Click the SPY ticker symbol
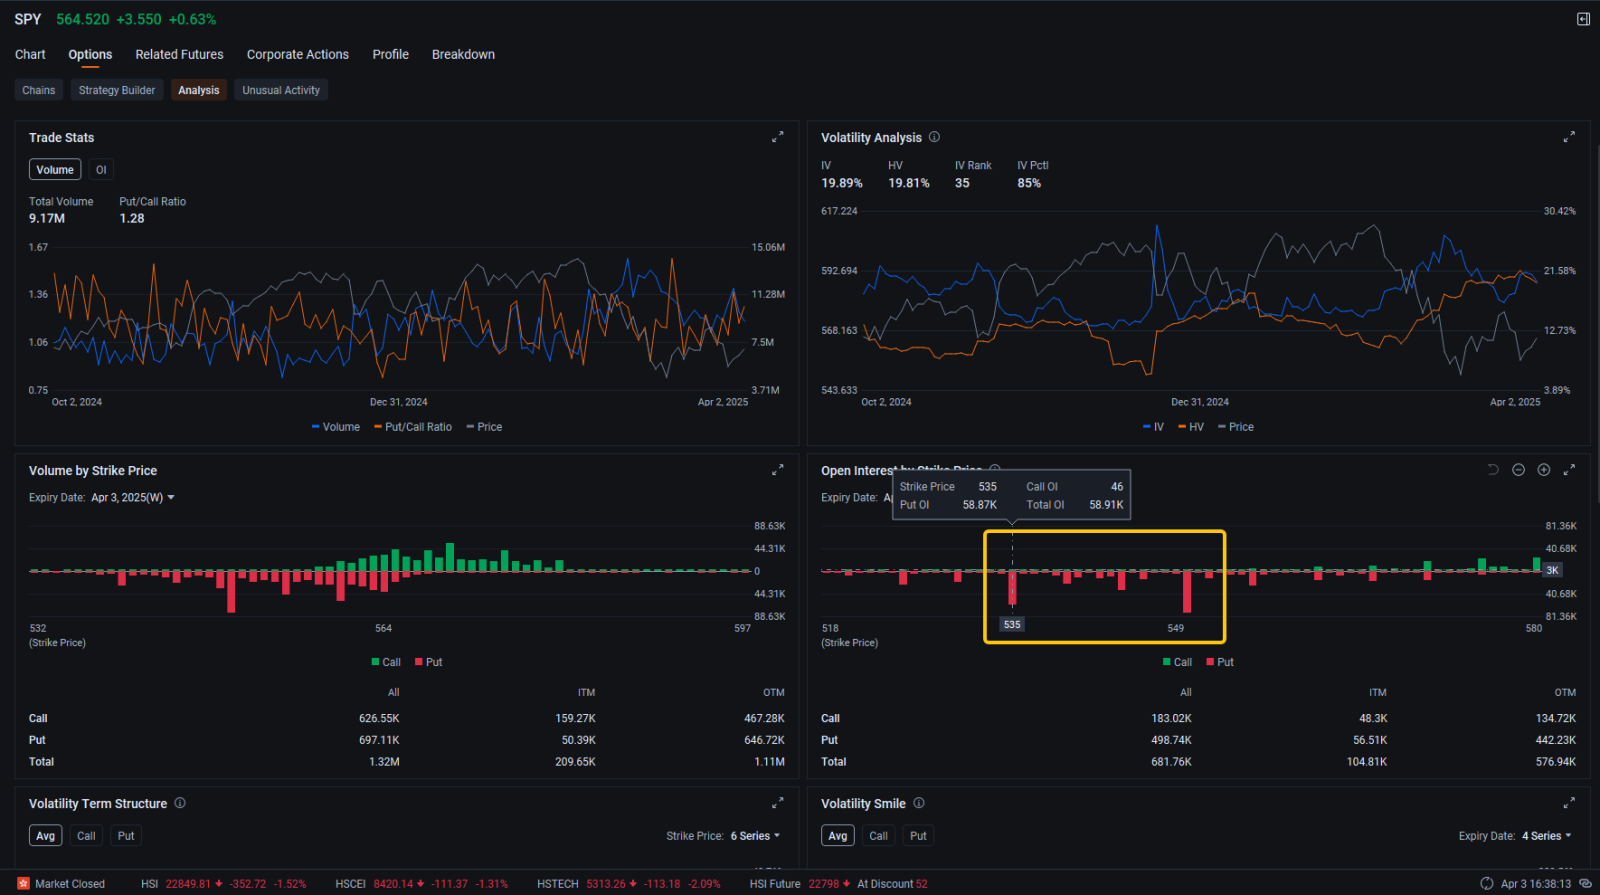Viewport: 1600px width, 895px height. coord(28,19)
